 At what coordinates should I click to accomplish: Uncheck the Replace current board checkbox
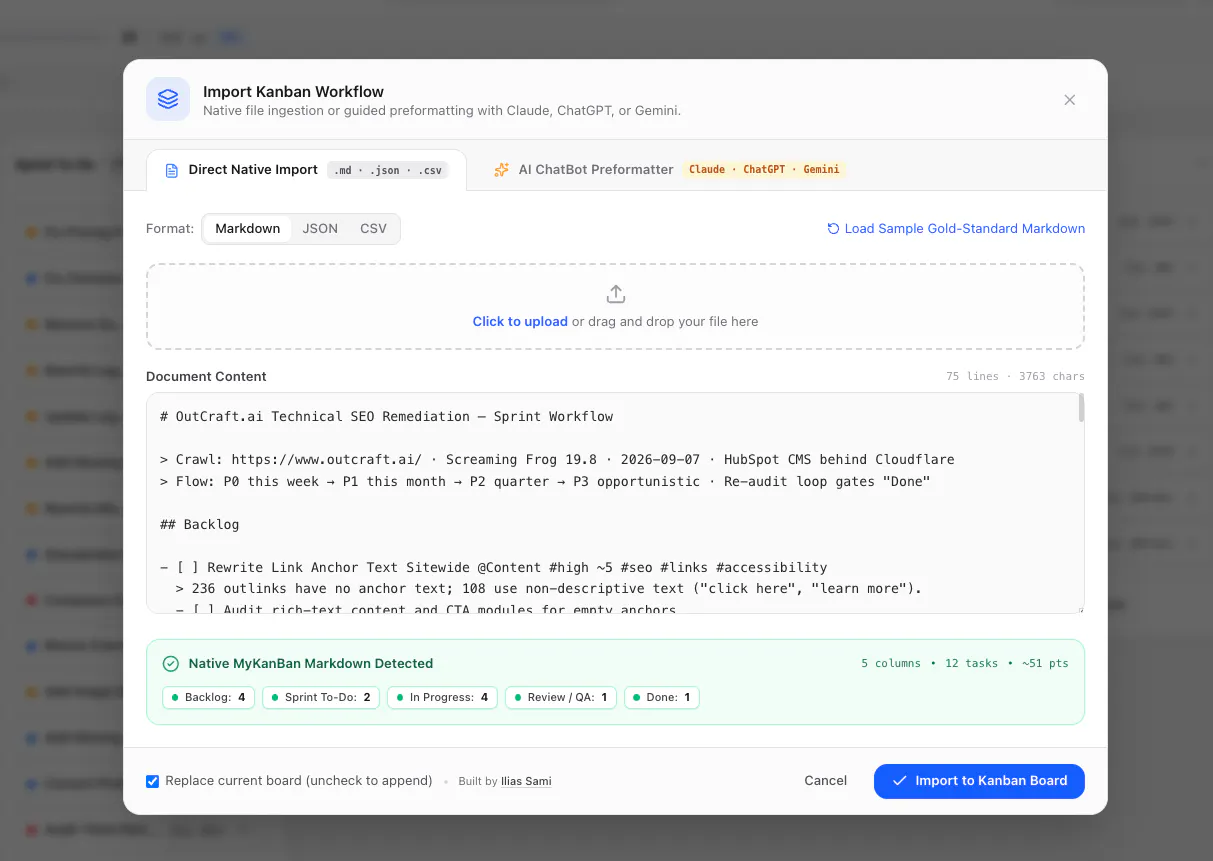[153, 781]
